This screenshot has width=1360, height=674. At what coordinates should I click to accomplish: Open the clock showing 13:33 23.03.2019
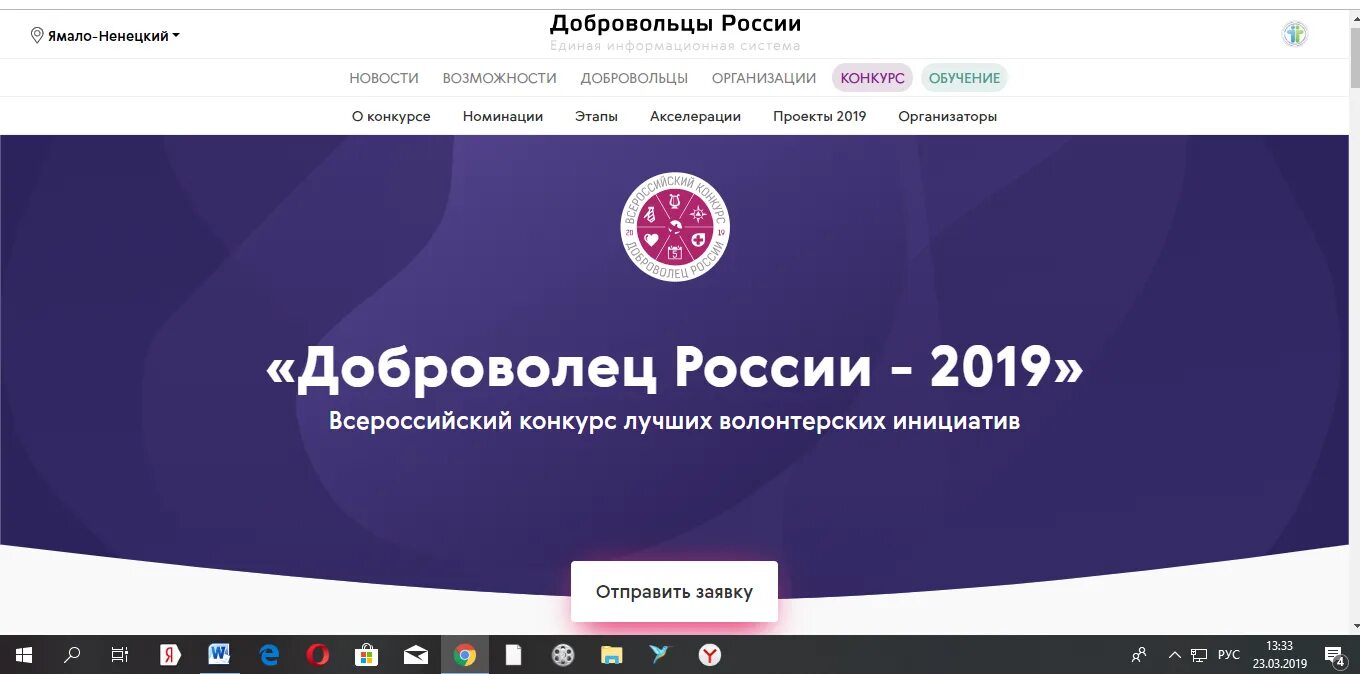(1280, 655)
